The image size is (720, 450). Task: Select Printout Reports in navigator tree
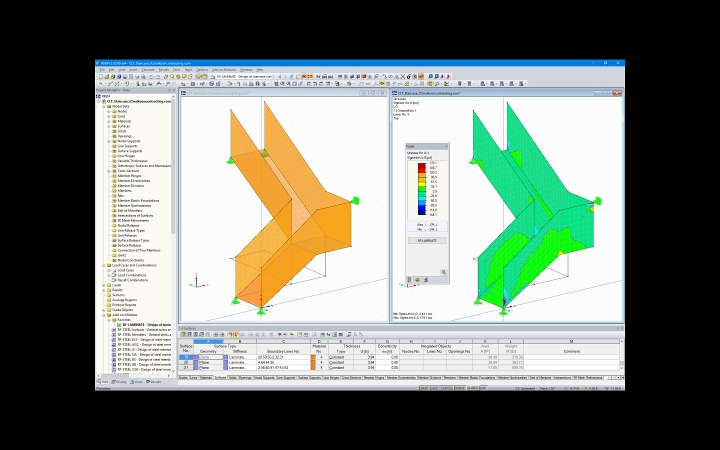pyautogui.click(x=124, y=304)
